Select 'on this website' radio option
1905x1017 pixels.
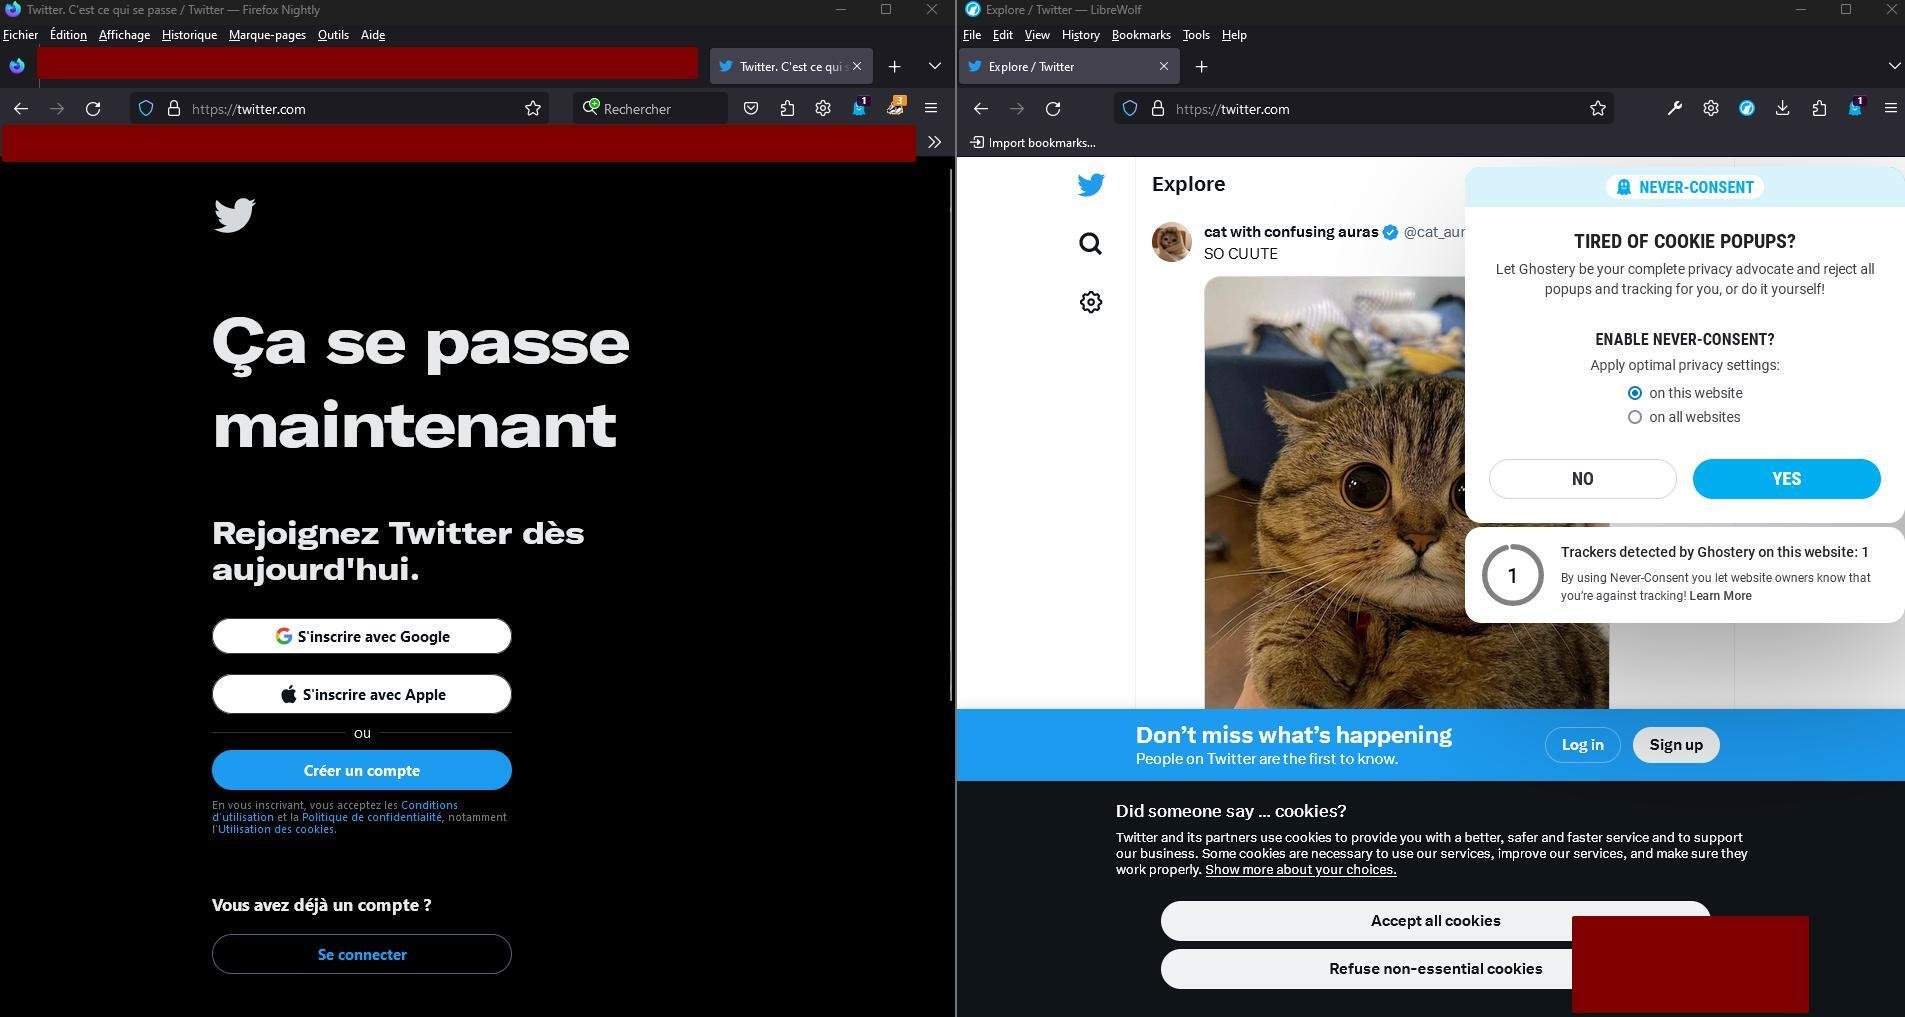[x=1635, y=393]
